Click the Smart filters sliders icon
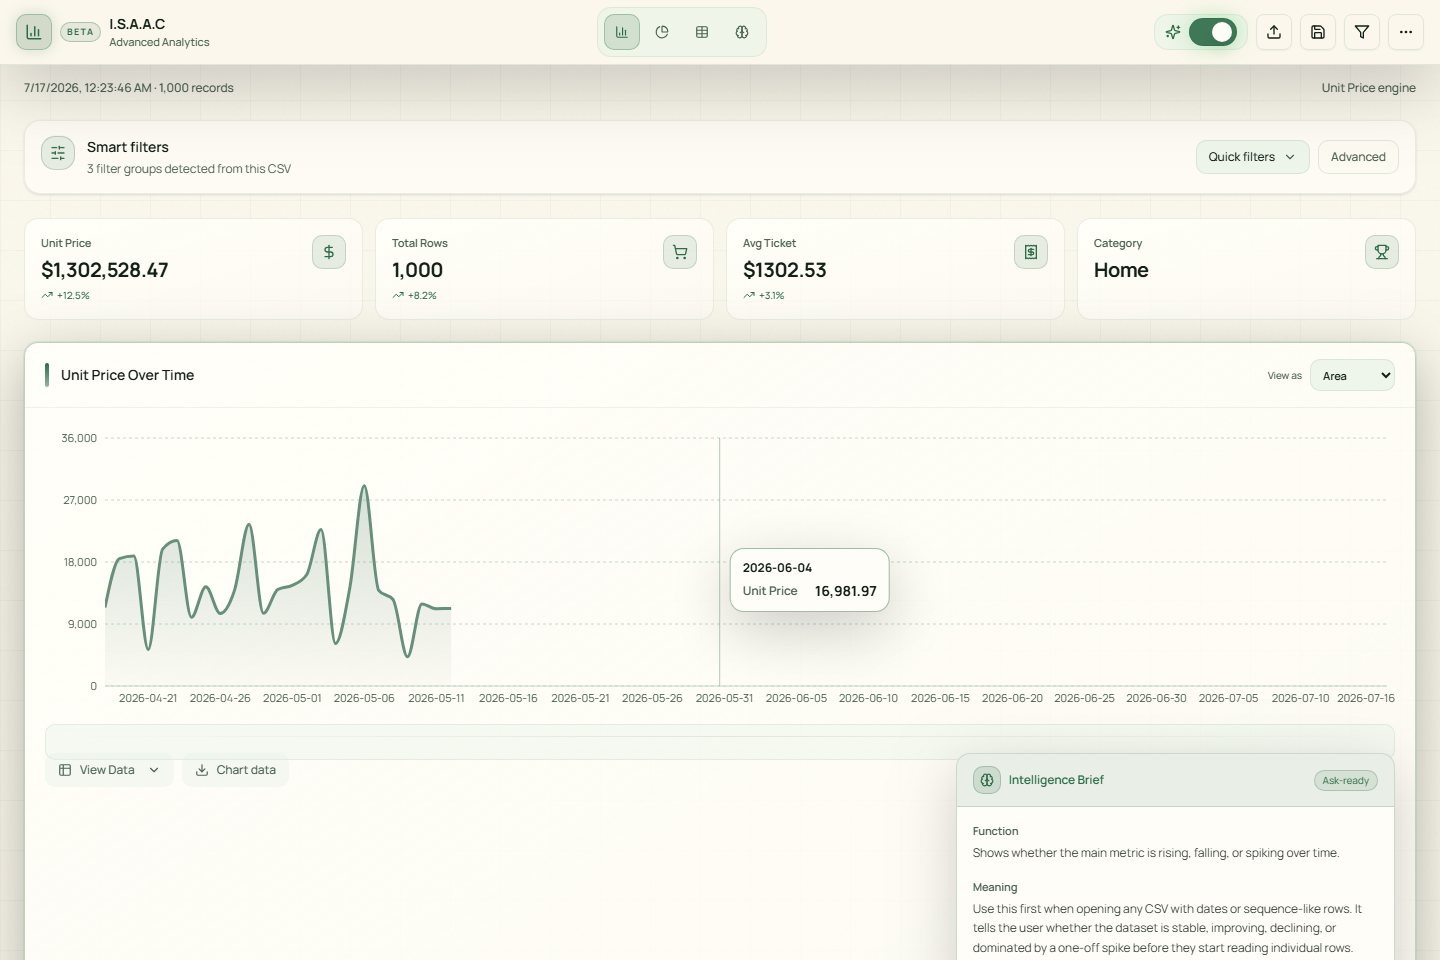 pyautogui.click(x=58, y=153)
